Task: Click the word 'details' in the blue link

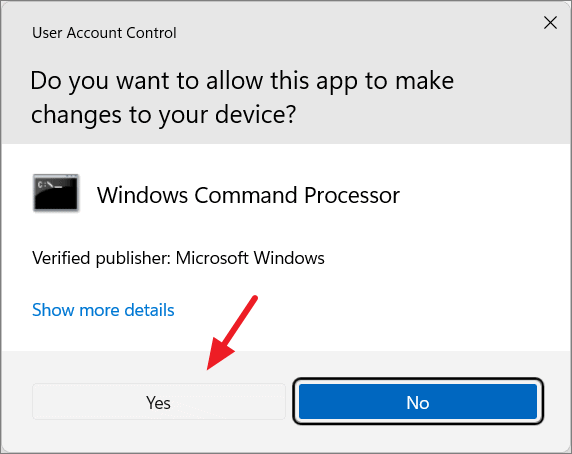Action: click(150, 310)
